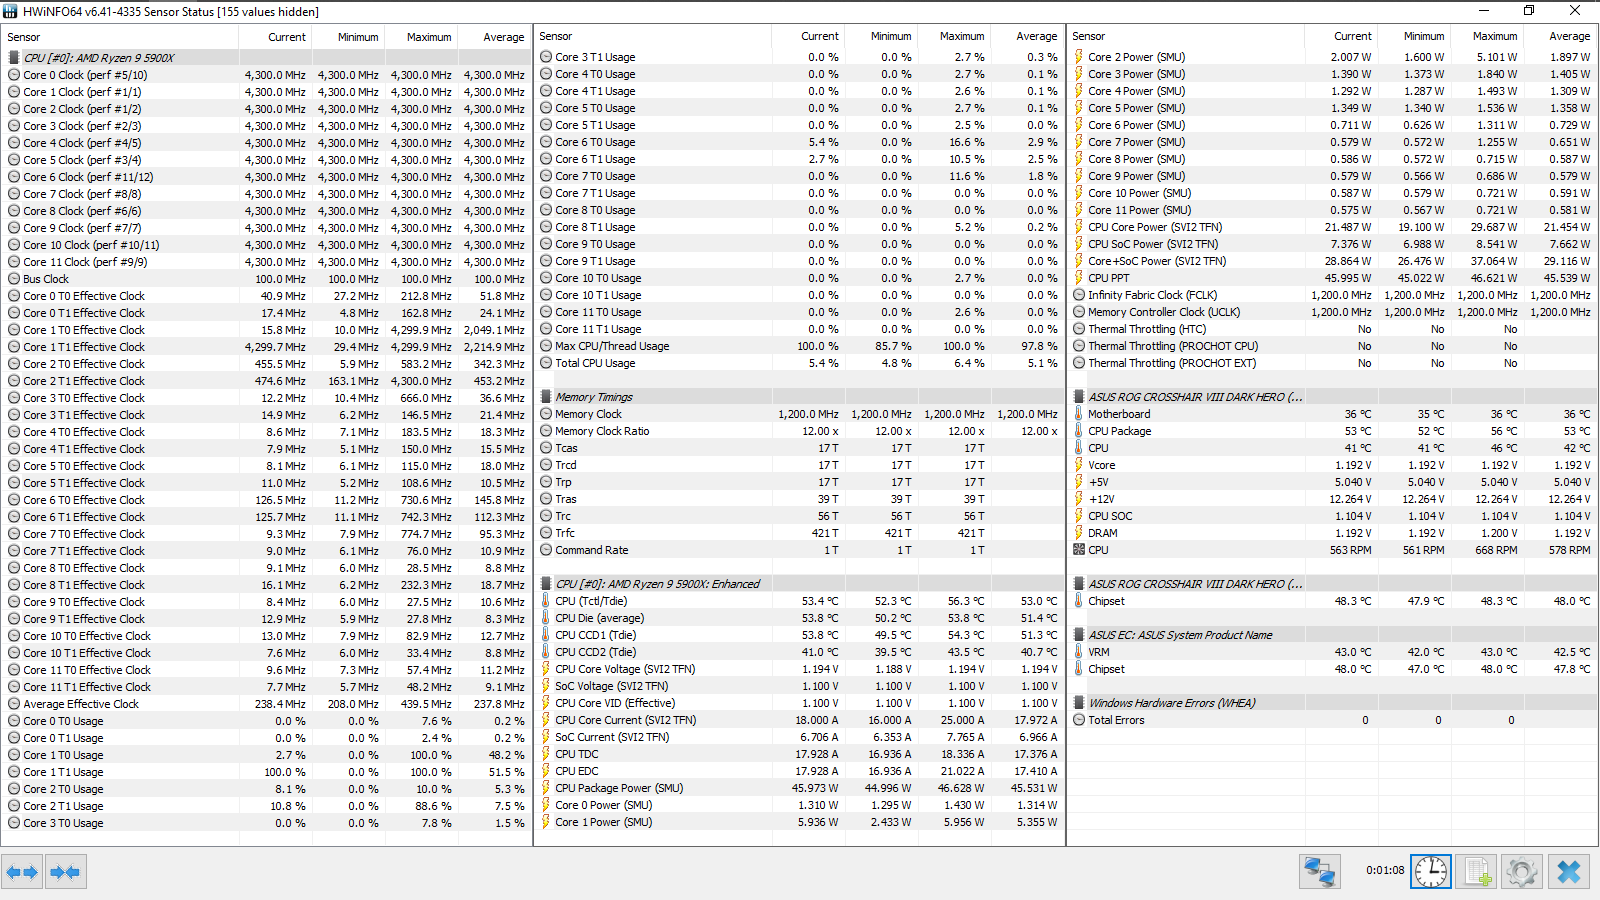Open sensor settings gear icon
The width and height of the screenshot is (1600, 900).
click(1522, 872)
